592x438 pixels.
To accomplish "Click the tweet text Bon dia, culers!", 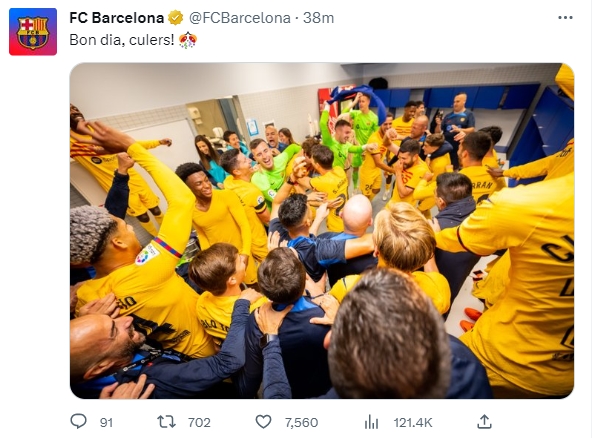I will tap(122, 40).
